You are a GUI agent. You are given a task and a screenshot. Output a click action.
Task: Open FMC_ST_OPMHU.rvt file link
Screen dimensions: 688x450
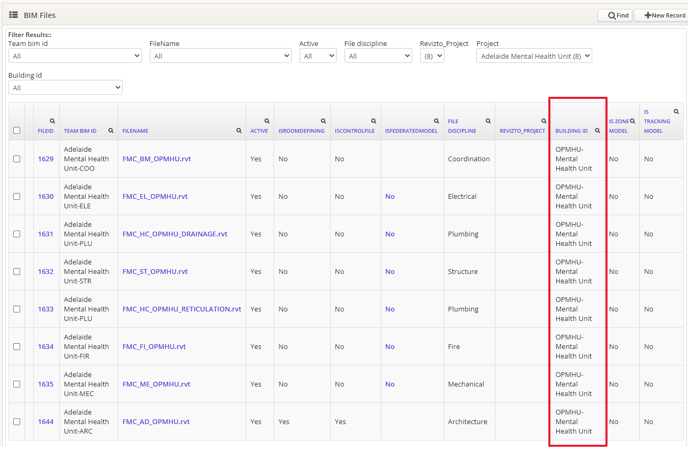(155, 271)
